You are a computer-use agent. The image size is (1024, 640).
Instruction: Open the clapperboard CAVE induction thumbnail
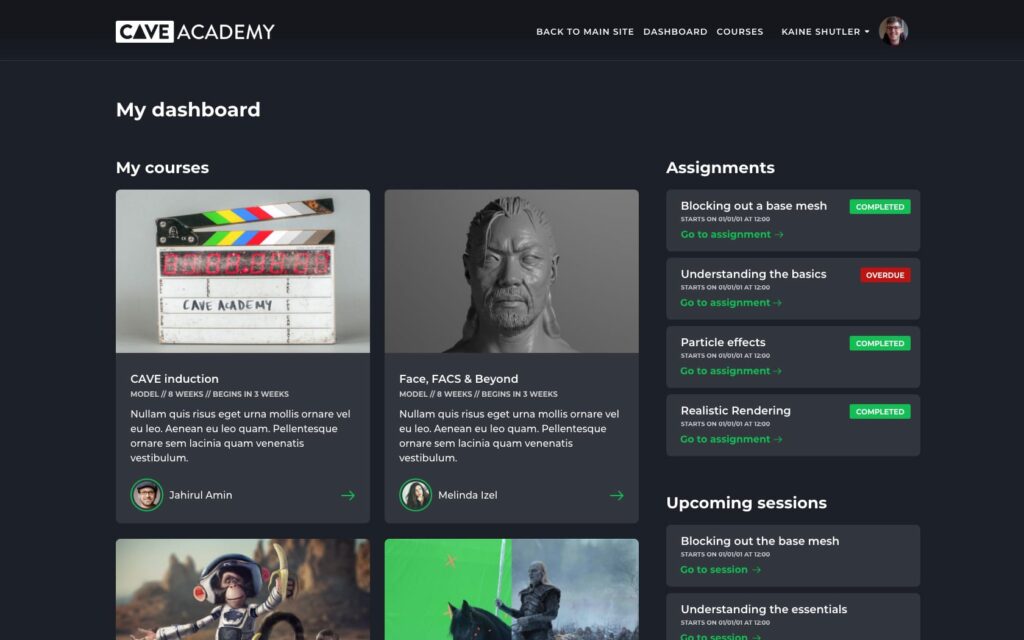pyautogui.click(x=243, y=271)
